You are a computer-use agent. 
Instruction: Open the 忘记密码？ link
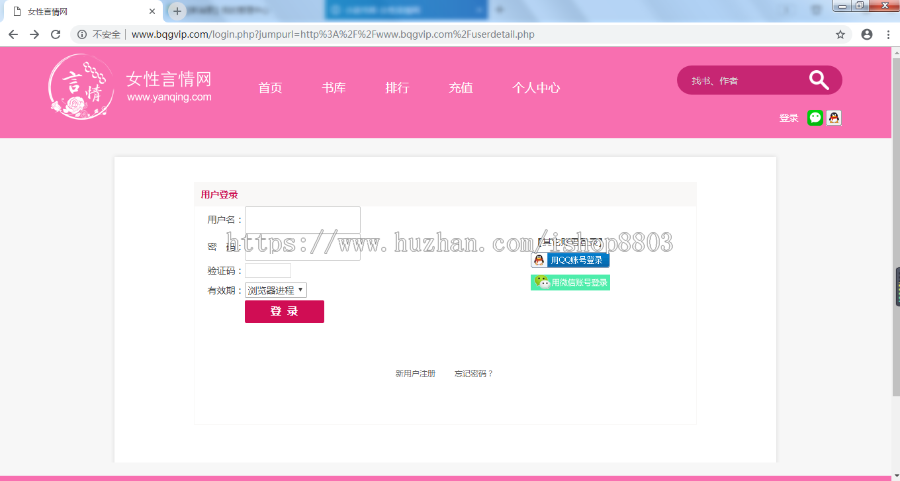(x=474, y=374)
